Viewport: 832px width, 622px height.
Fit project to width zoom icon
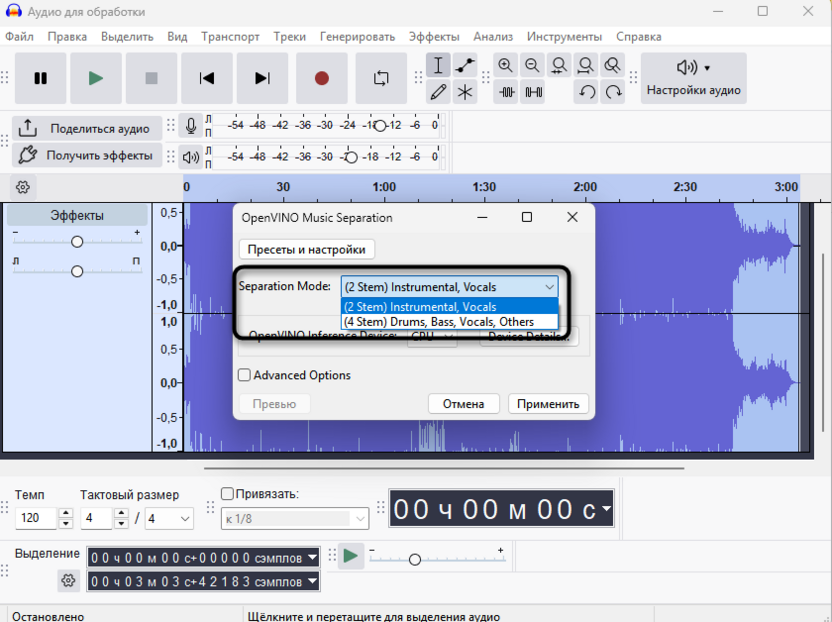coord(586,65)
